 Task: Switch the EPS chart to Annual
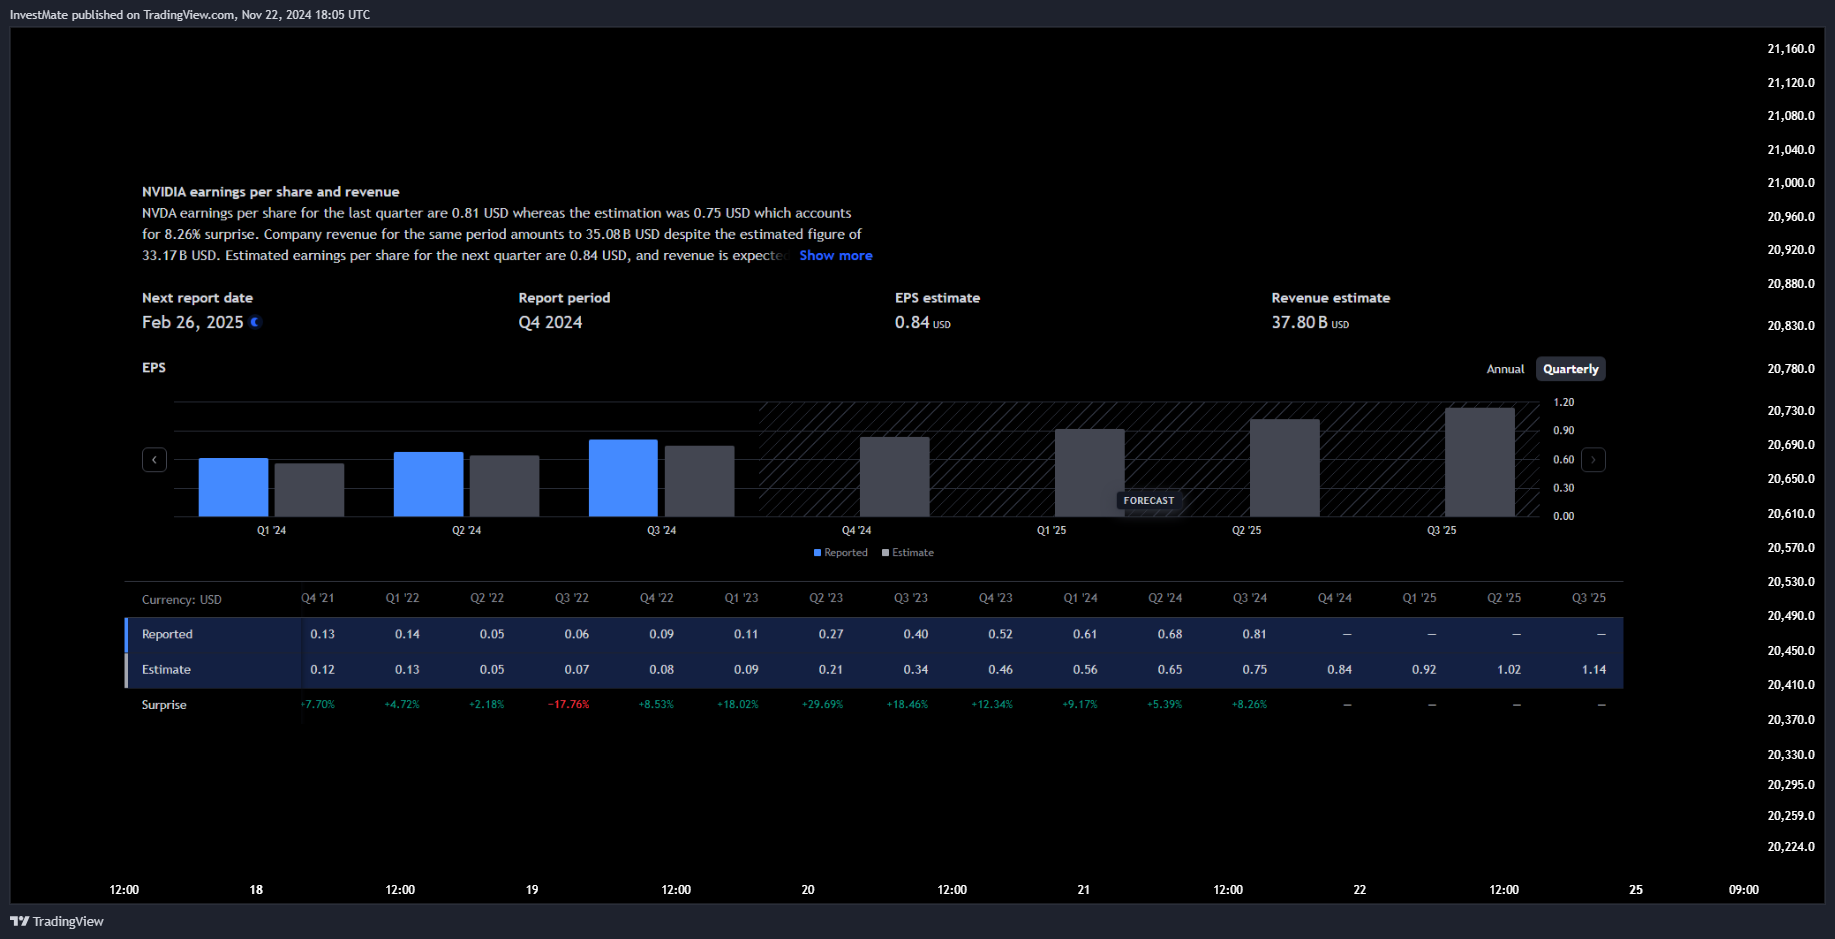1505,369
